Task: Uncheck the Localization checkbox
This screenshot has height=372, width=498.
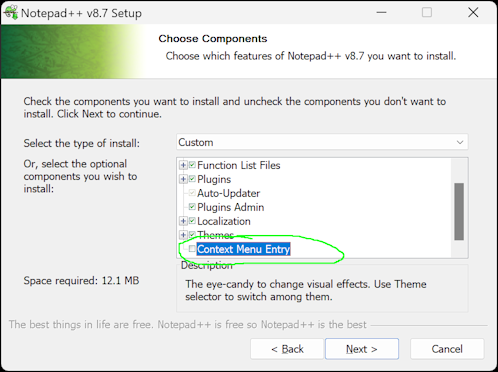Action: pos(192,220)
